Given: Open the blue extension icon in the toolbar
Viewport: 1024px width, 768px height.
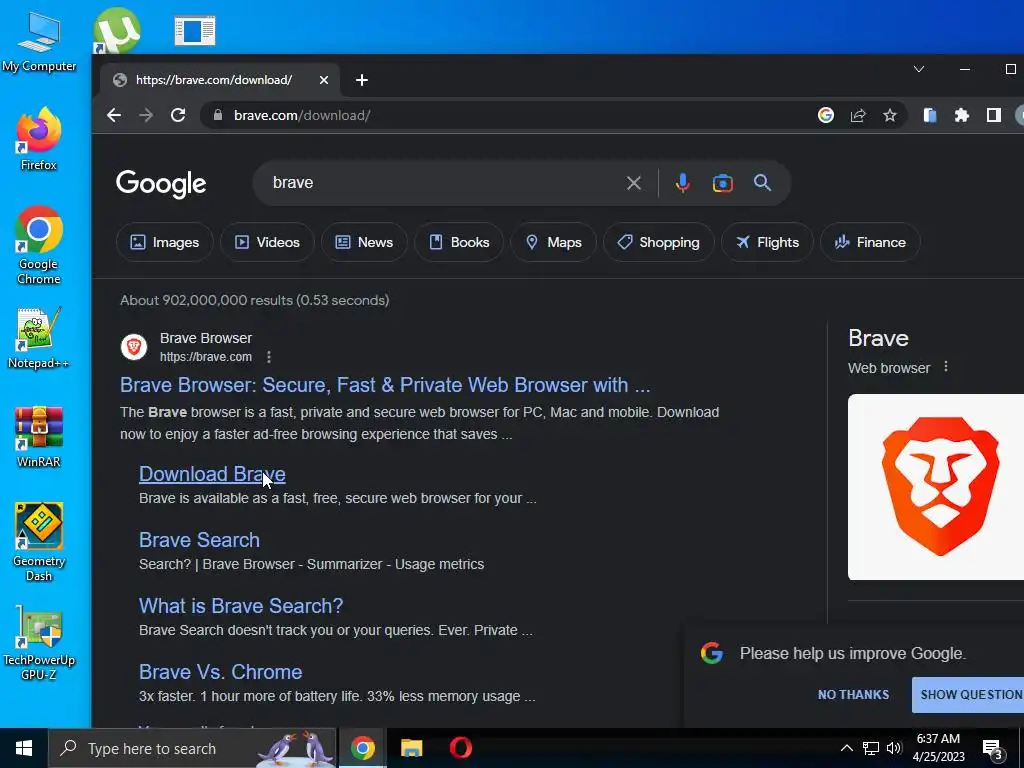Looking at the screenshot, I should [930, 116].
